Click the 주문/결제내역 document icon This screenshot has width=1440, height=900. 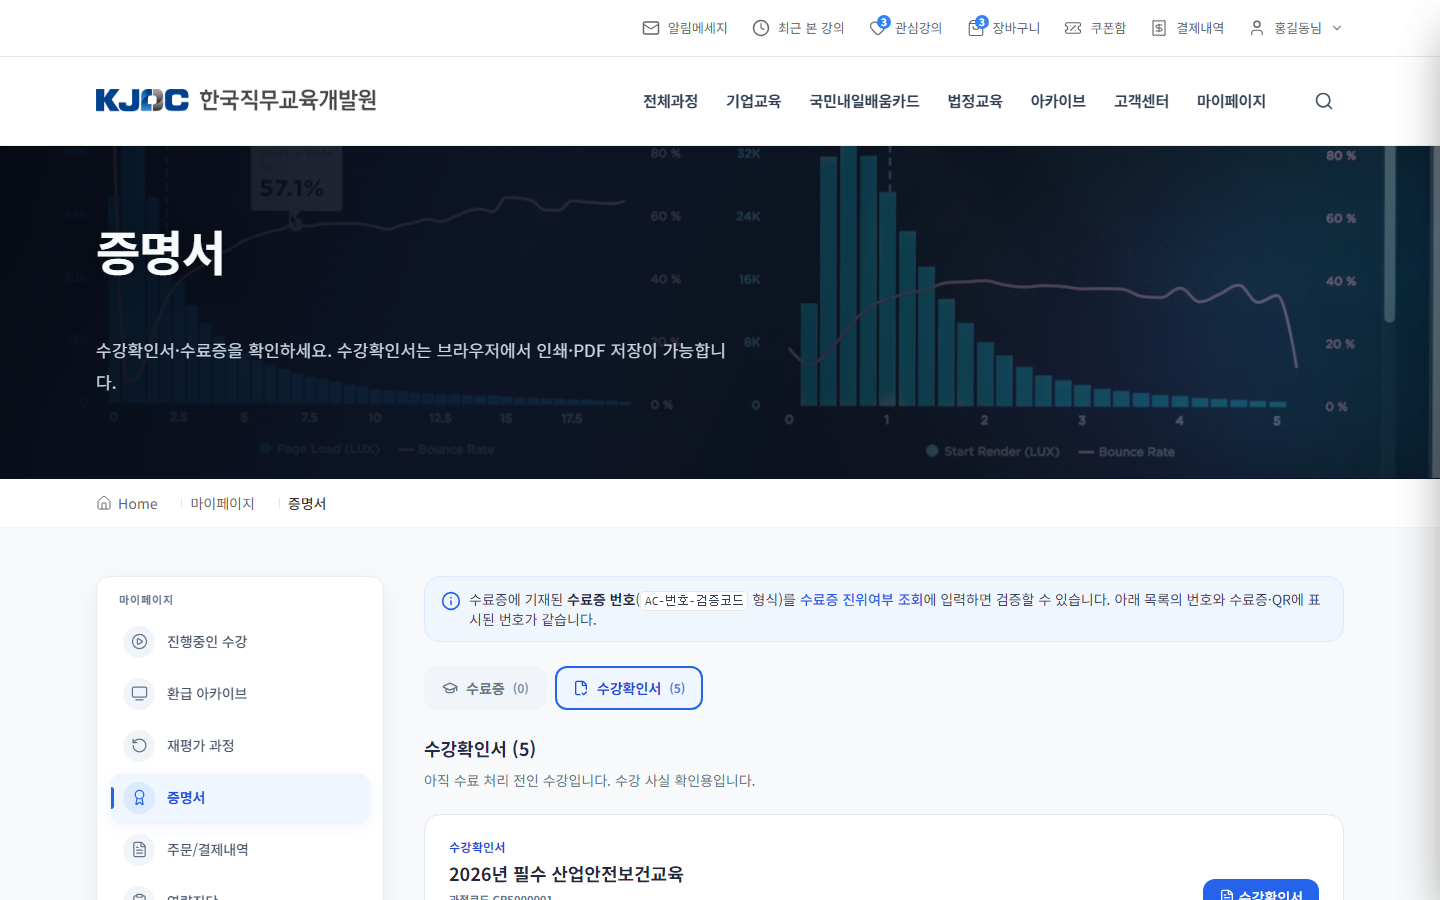tap(139, 849)
